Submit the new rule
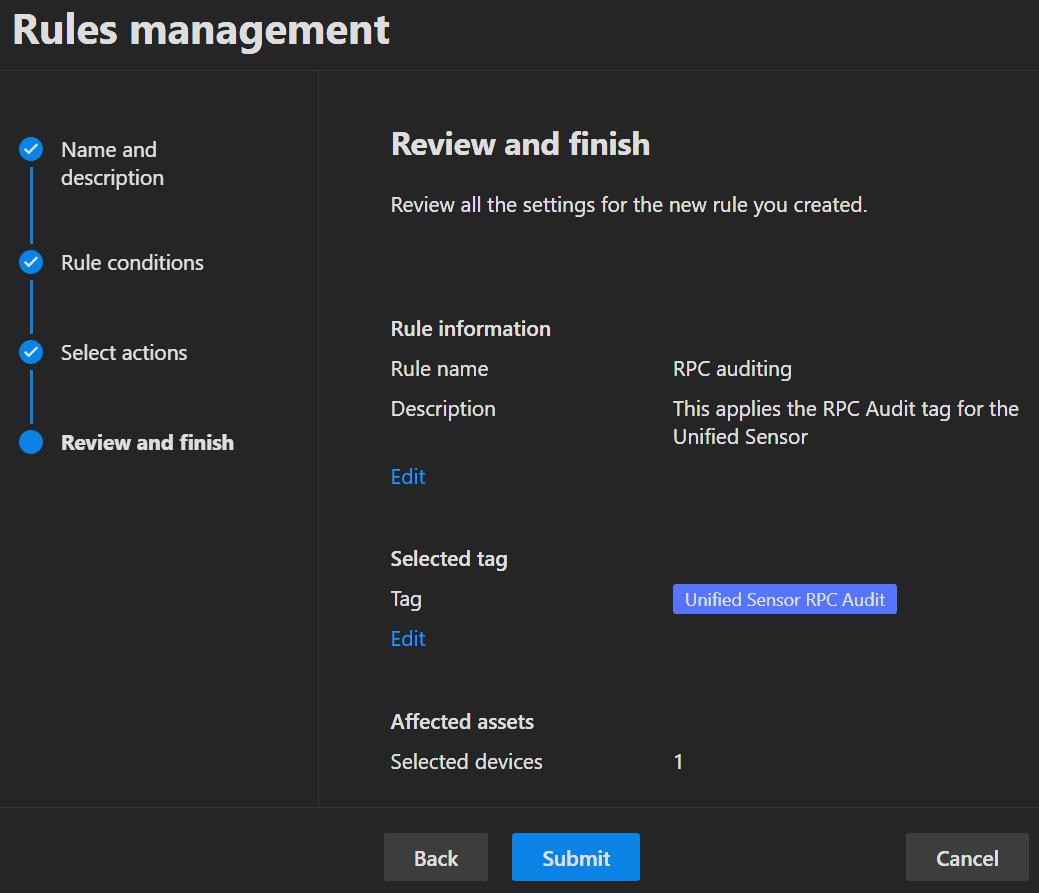The width and height of the screenshot is (1039, 893). [x=575, y=858]
